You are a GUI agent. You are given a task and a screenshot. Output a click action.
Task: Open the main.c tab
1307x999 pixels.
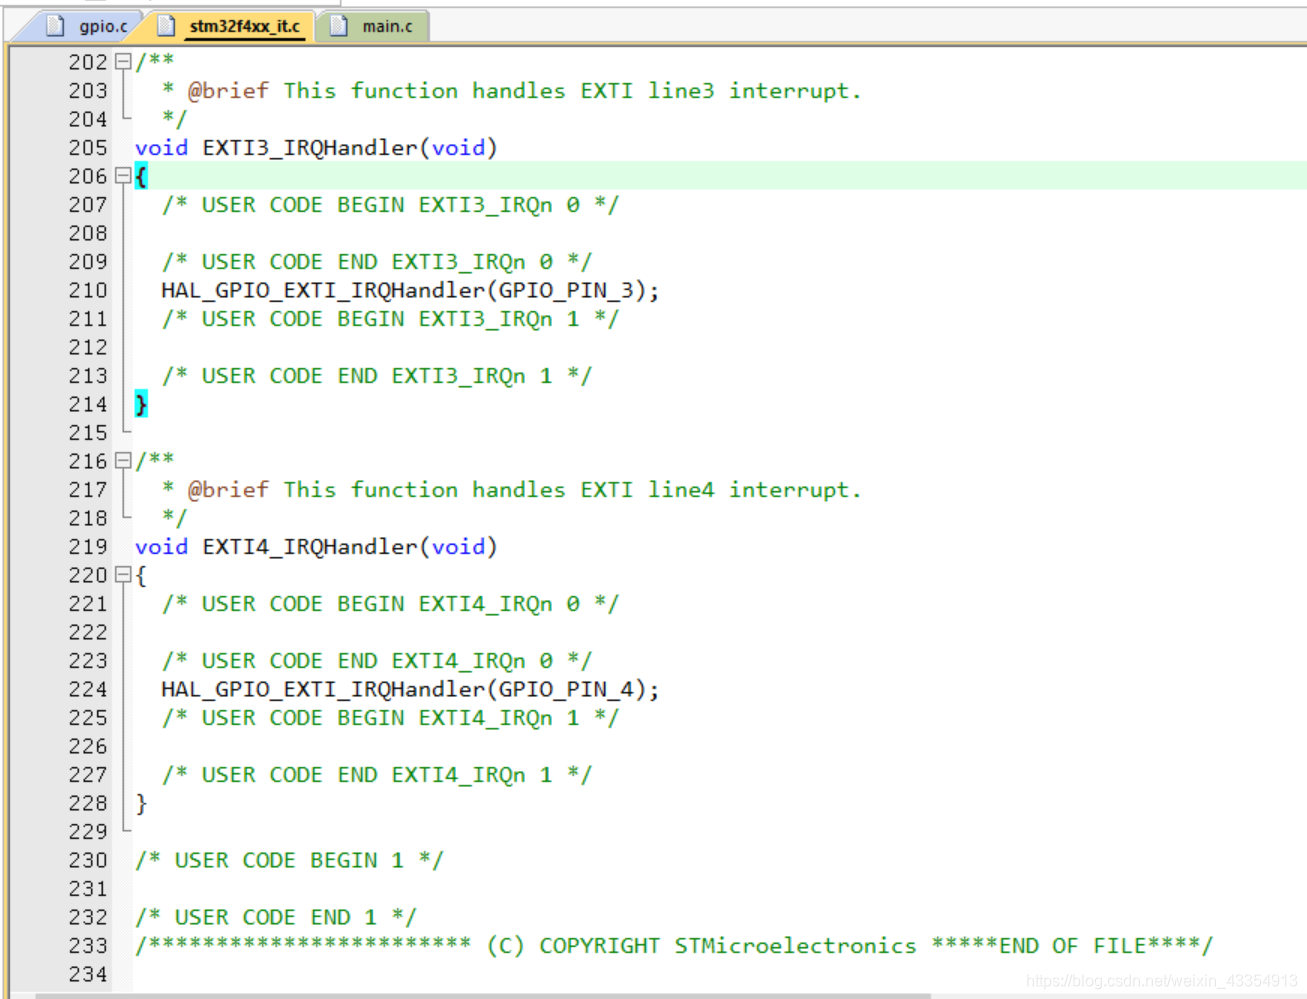386,26
